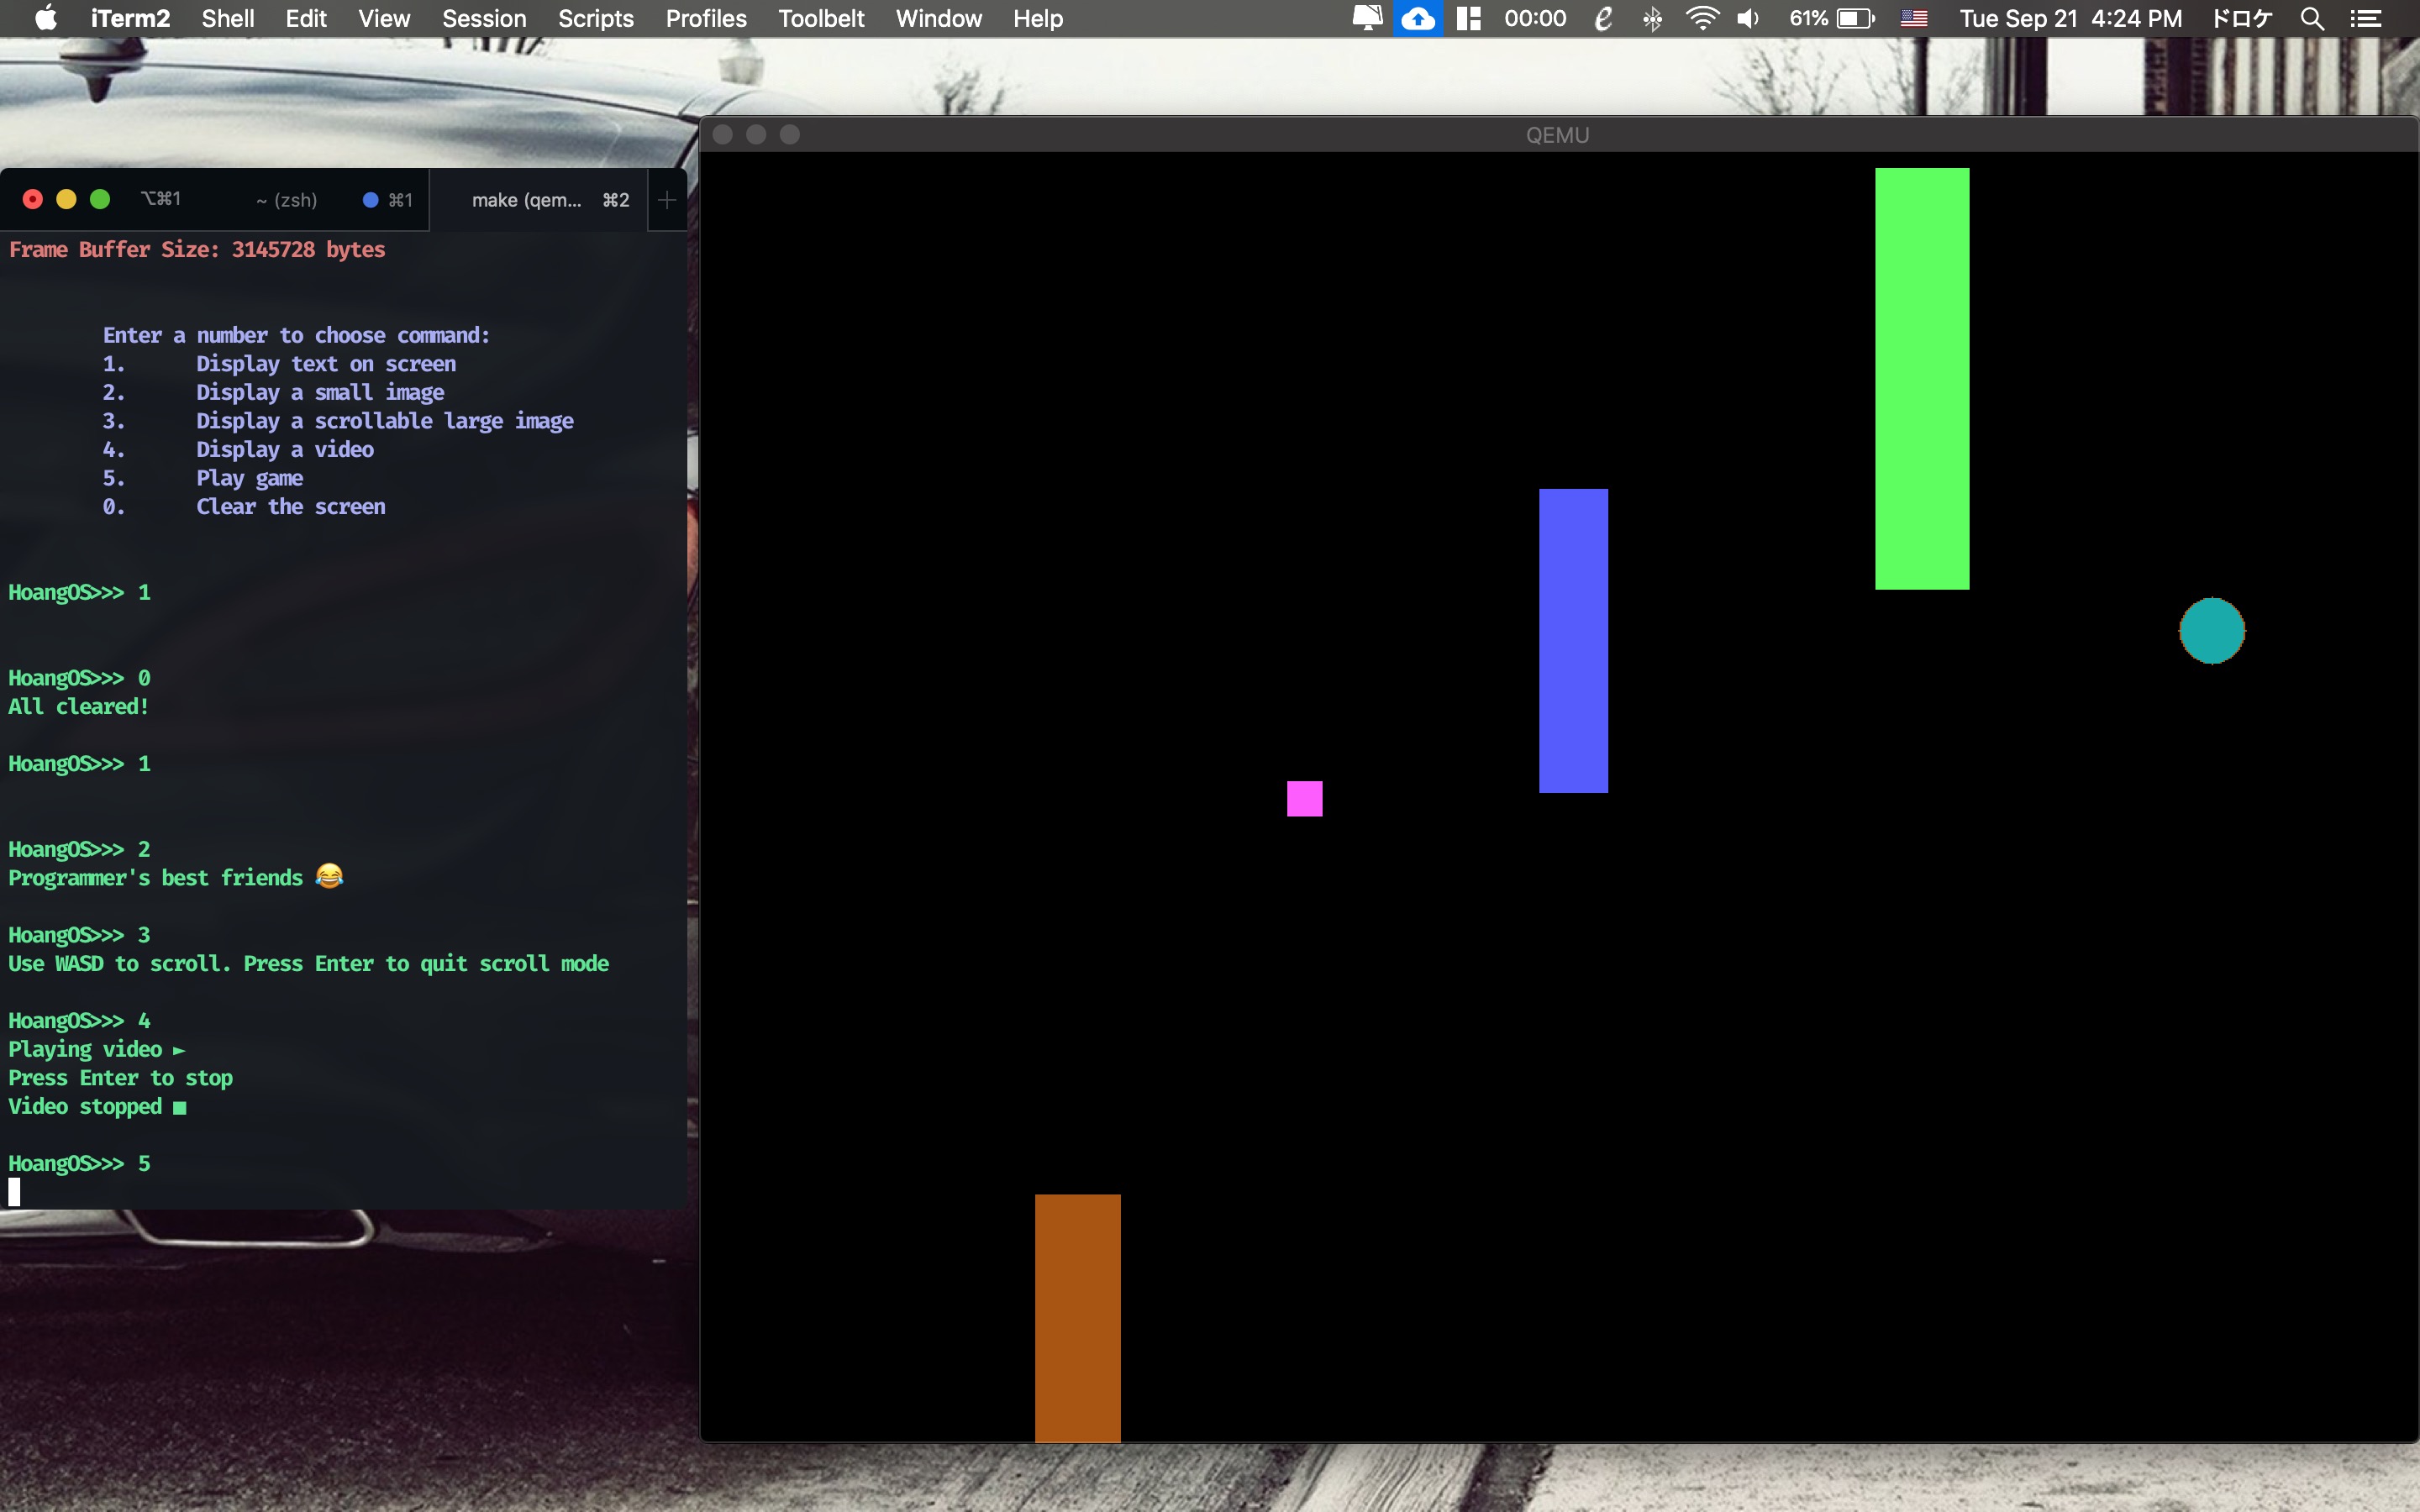Open the battery 61% status menu
The width and height of the screenshot is (2420, 1512).
(x=1832, y=19)
